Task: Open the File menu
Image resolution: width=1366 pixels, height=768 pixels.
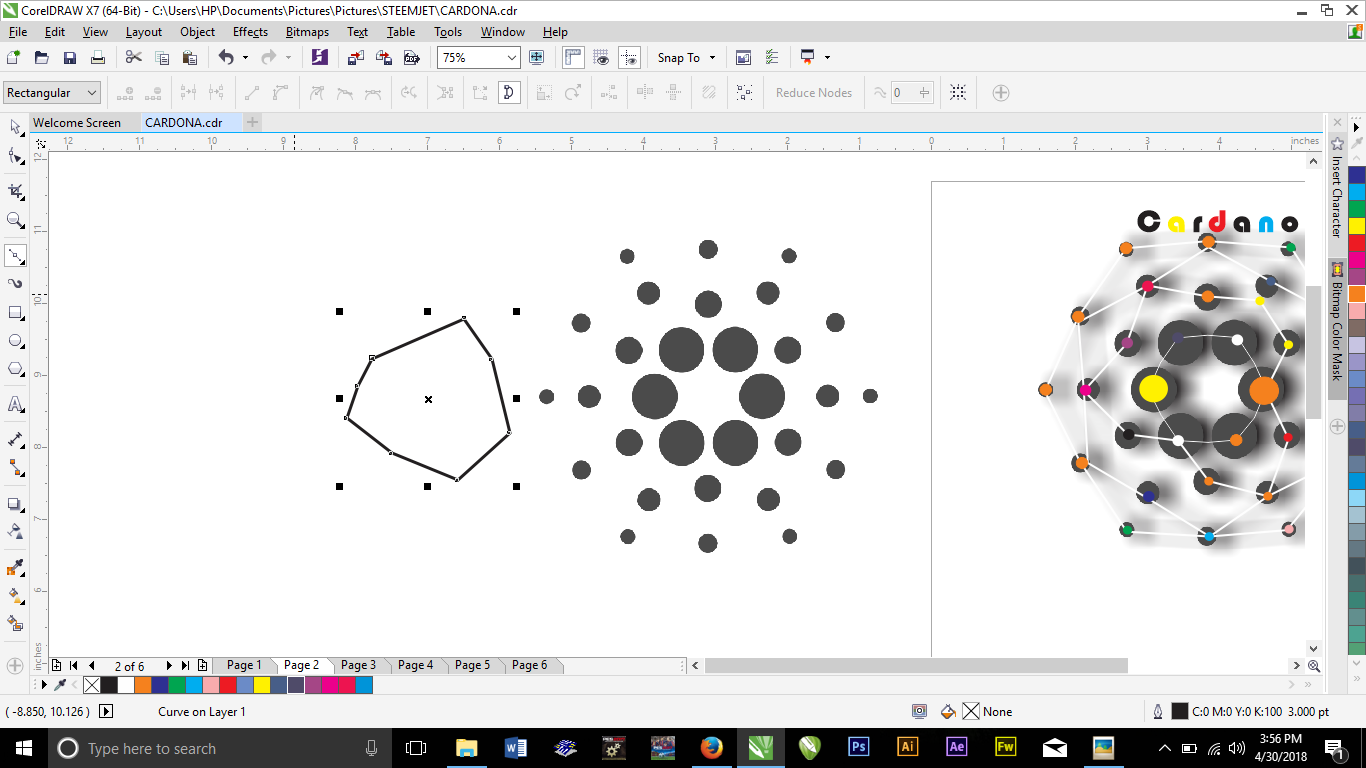Action: click(17, 31)
